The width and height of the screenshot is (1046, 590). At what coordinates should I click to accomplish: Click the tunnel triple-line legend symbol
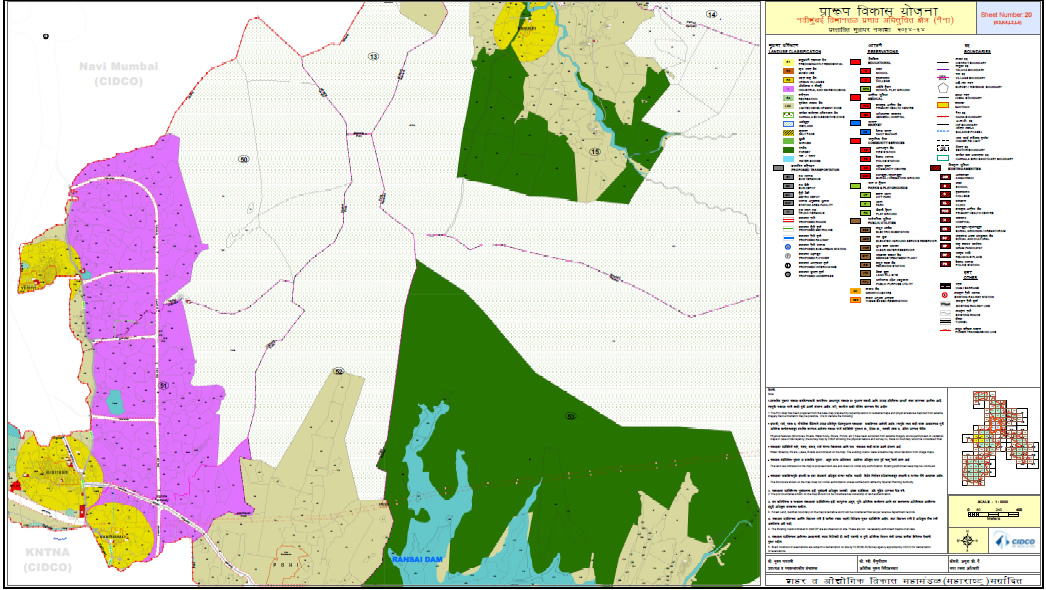click(x=945, y=321)
